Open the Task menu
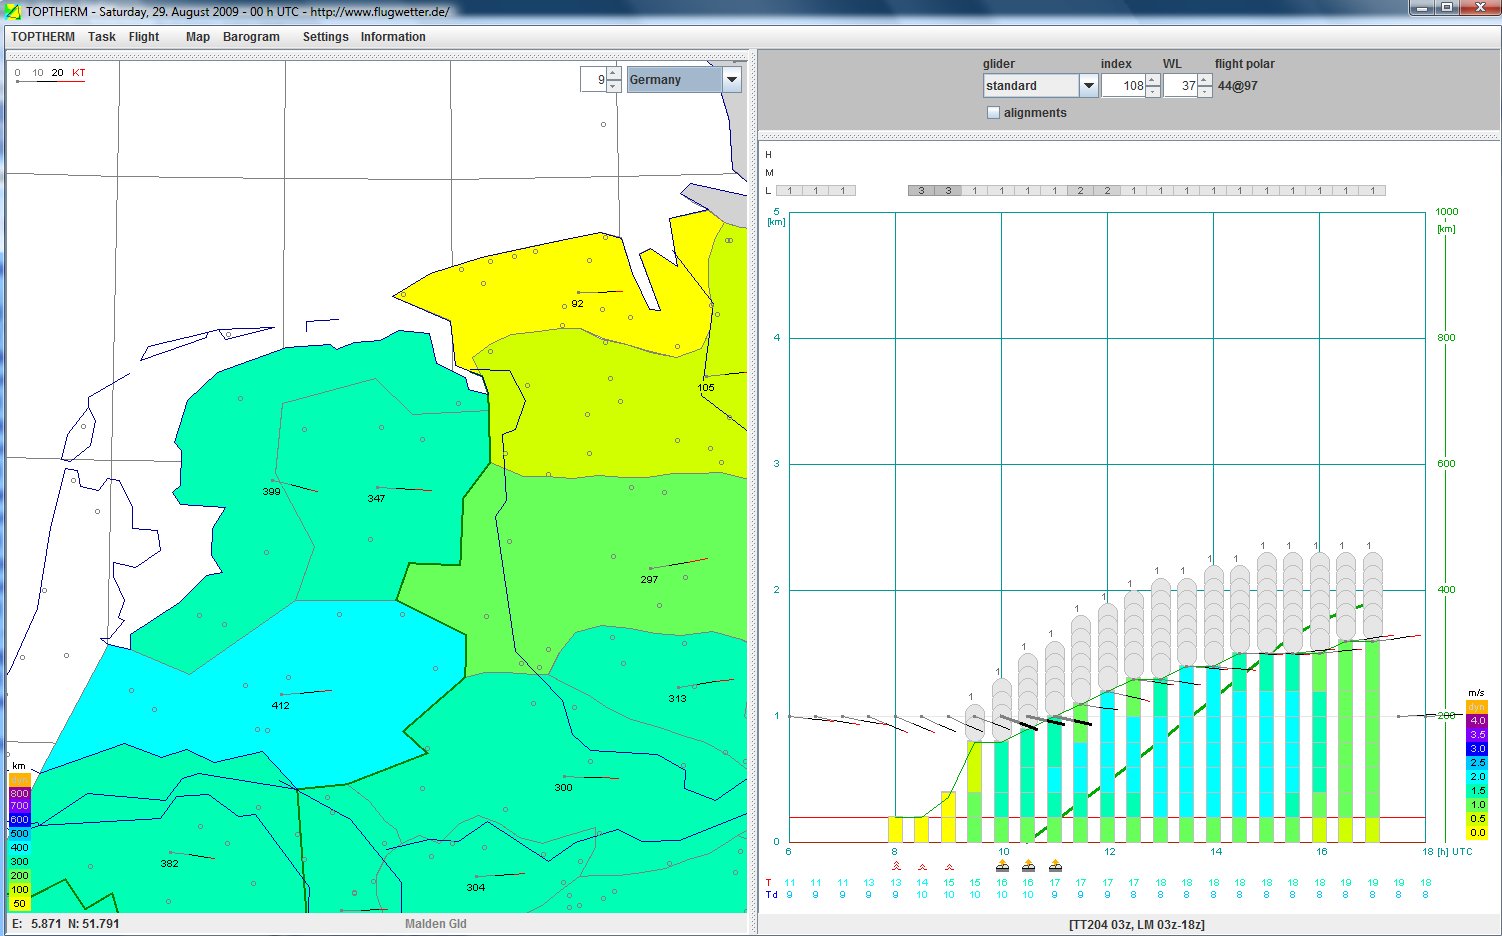The height and width of the screenshot is (936, 1502). pyautogui.click(x=102, y=37)
